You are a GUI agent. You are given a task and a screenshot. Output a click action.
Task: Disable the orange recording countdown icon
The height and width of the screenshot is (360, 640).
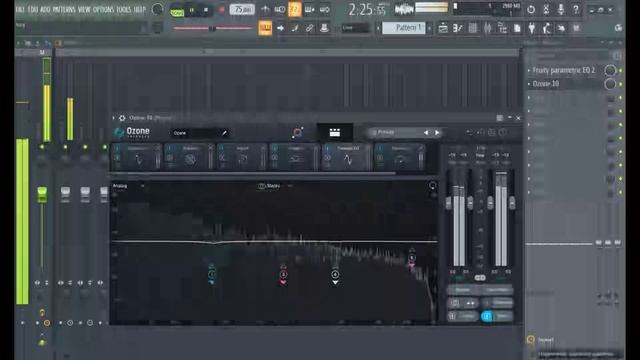tap(295, 9)
